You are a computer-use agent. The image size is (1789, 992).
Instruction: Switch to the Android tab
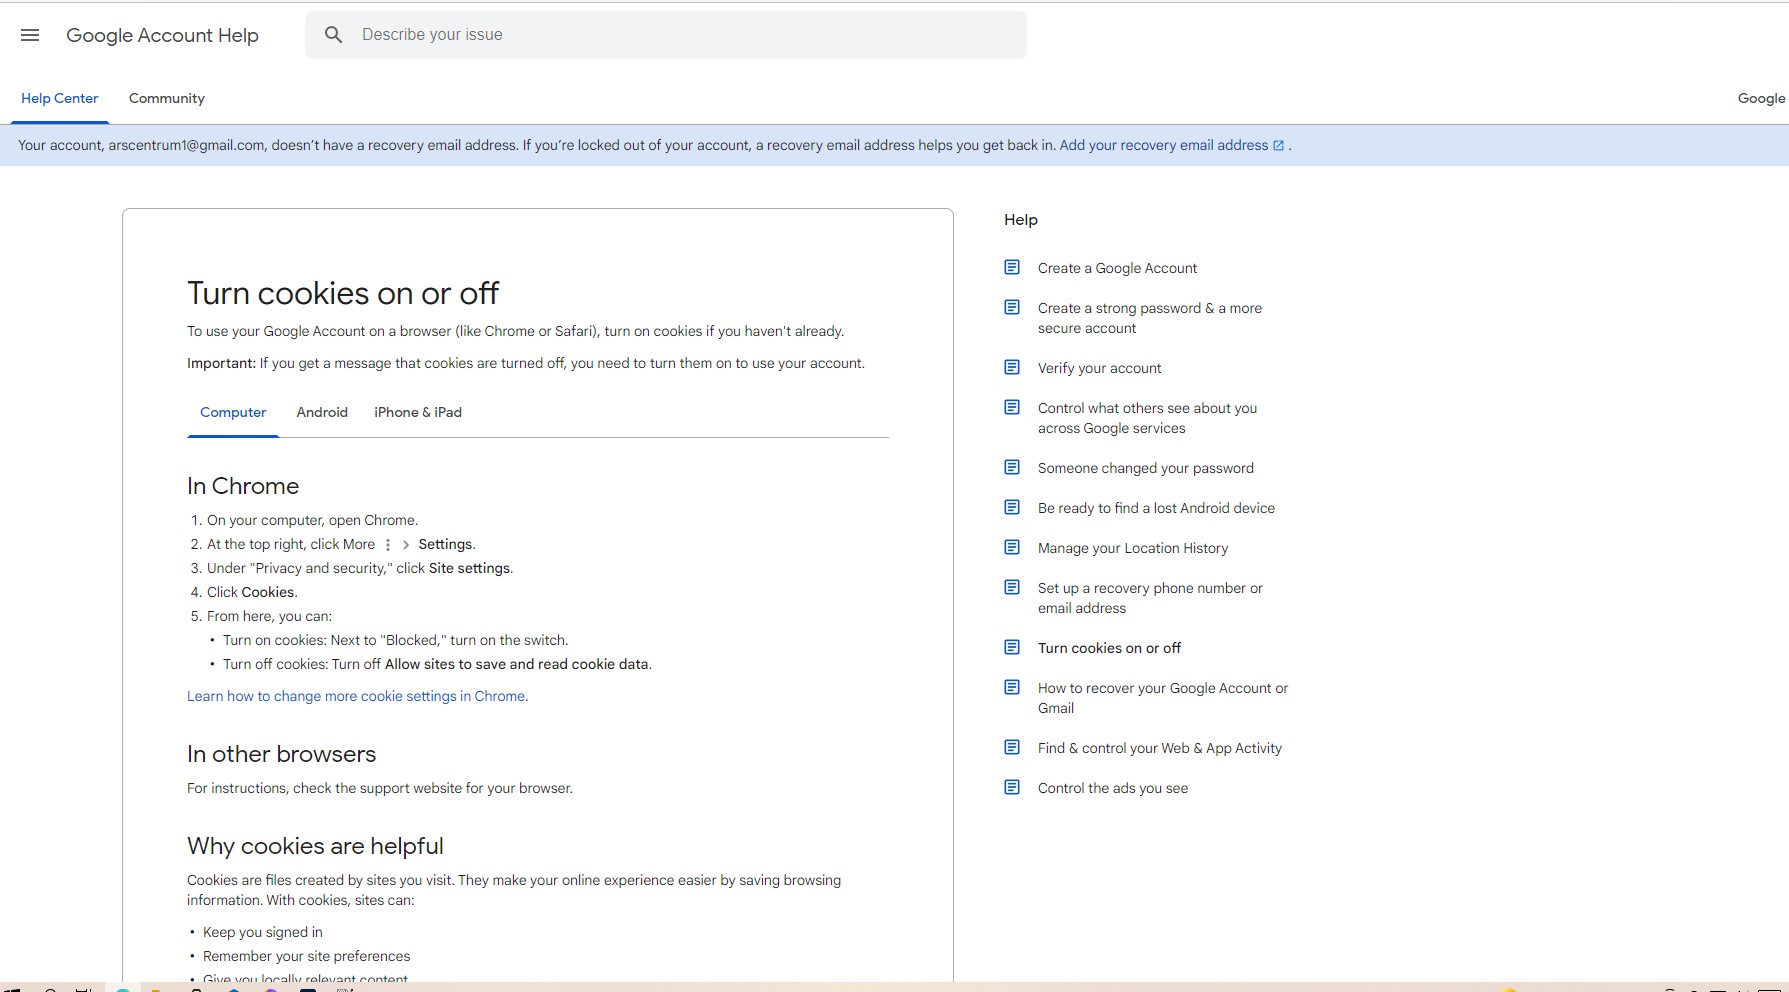click(x=322, y=412)
